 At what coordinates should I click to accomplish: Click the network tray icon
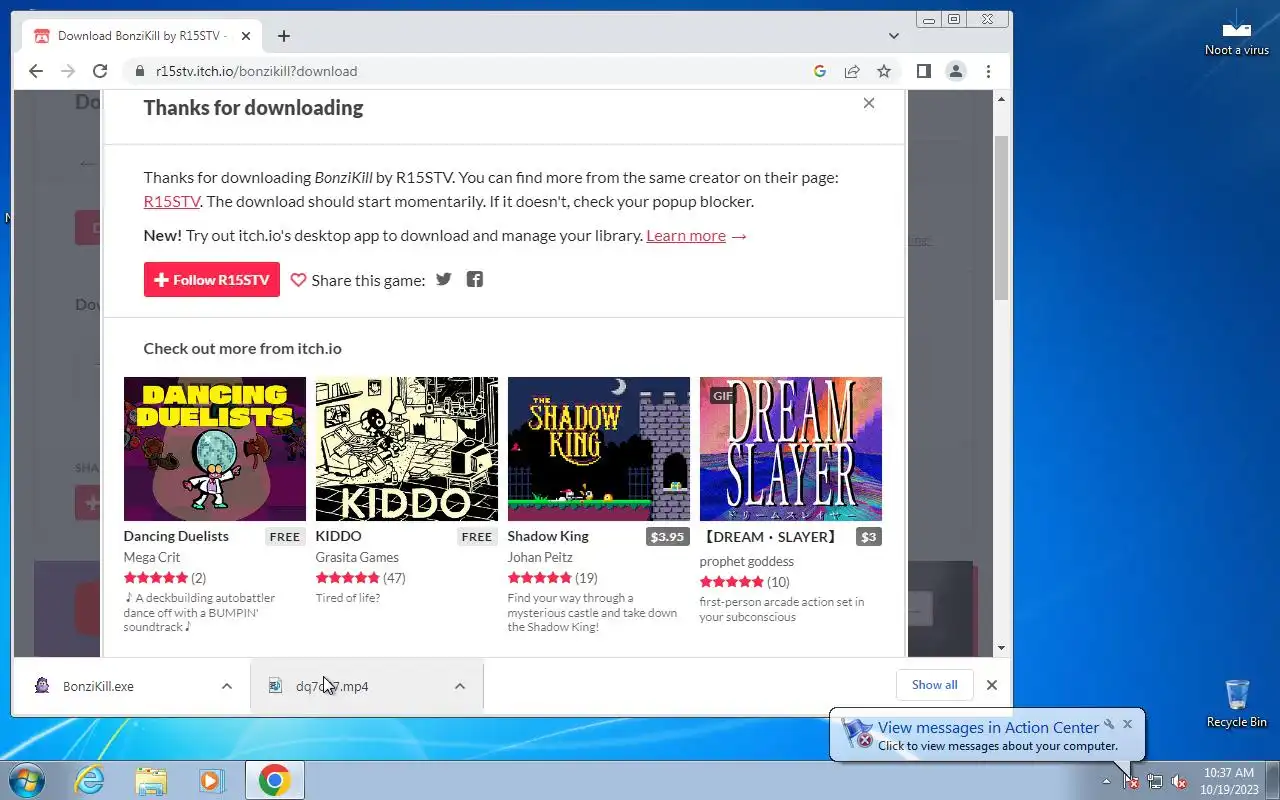[1155, 781]
